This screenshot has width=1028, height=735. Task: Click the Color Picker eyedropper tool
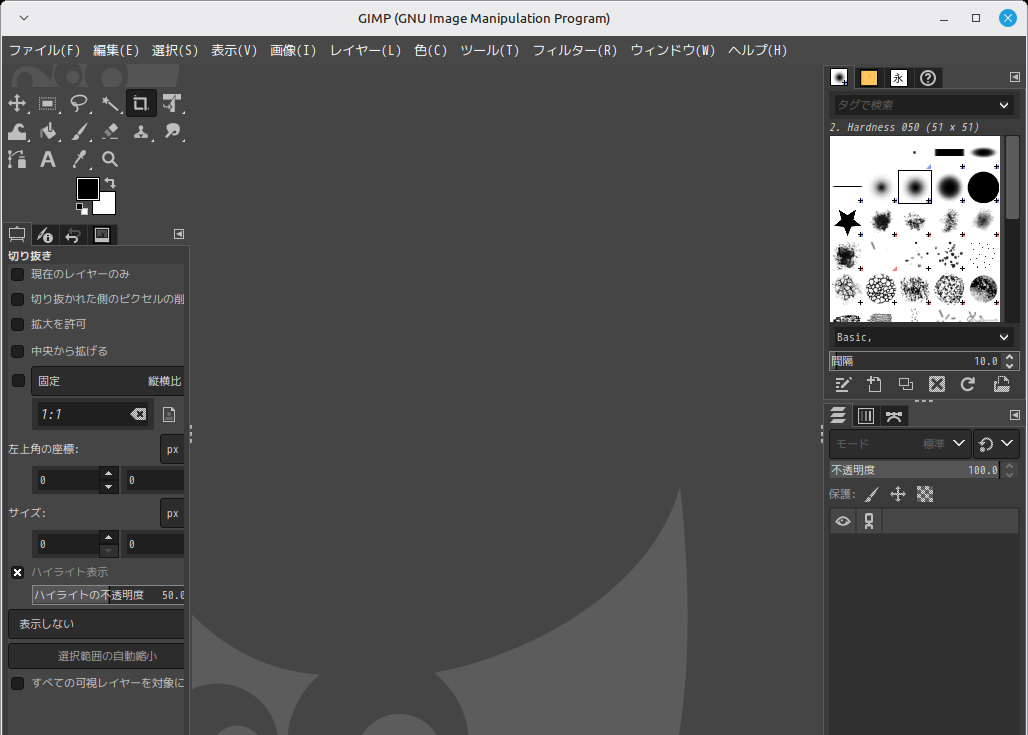click(79, 159)
